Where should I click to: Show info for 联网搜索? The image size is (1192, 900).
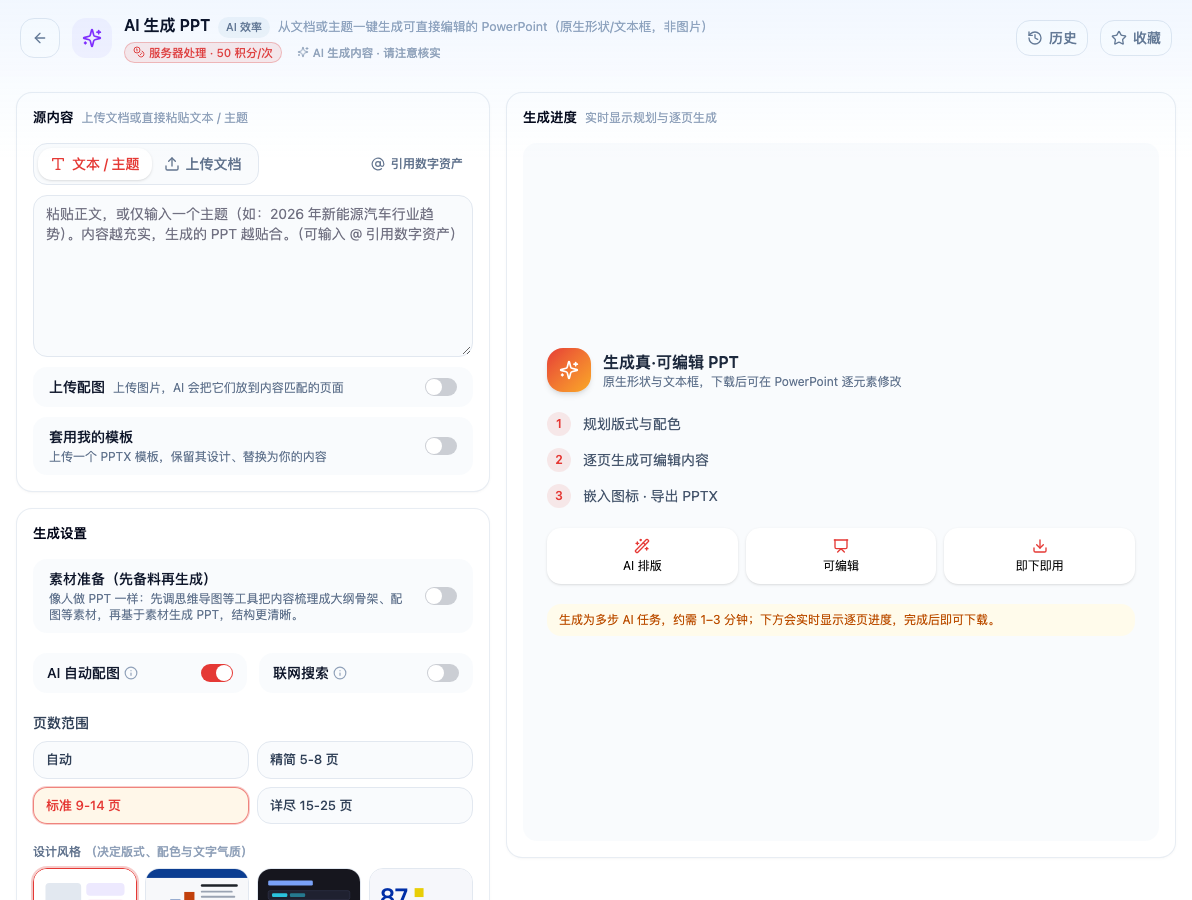(x=340, y=673)
